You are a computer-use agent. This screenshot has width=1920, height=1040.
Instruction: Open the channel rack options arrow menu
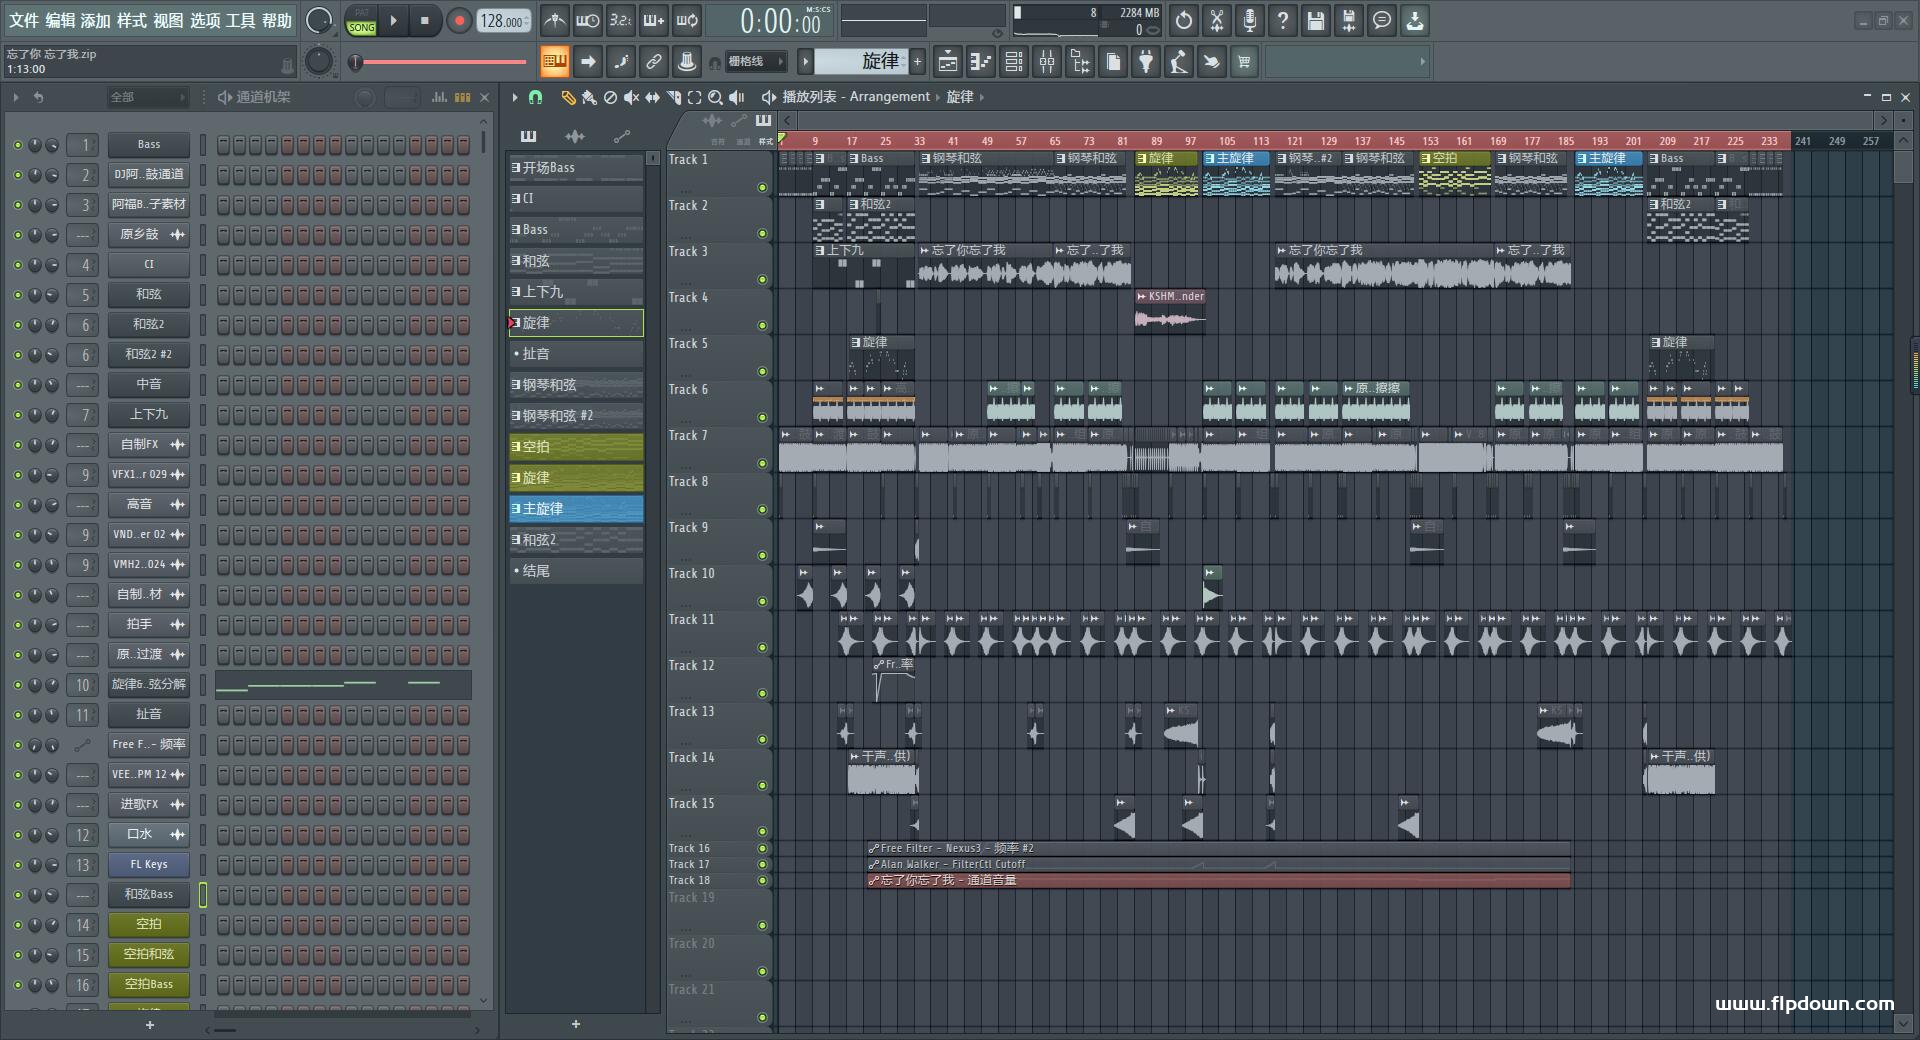[16, 97]
